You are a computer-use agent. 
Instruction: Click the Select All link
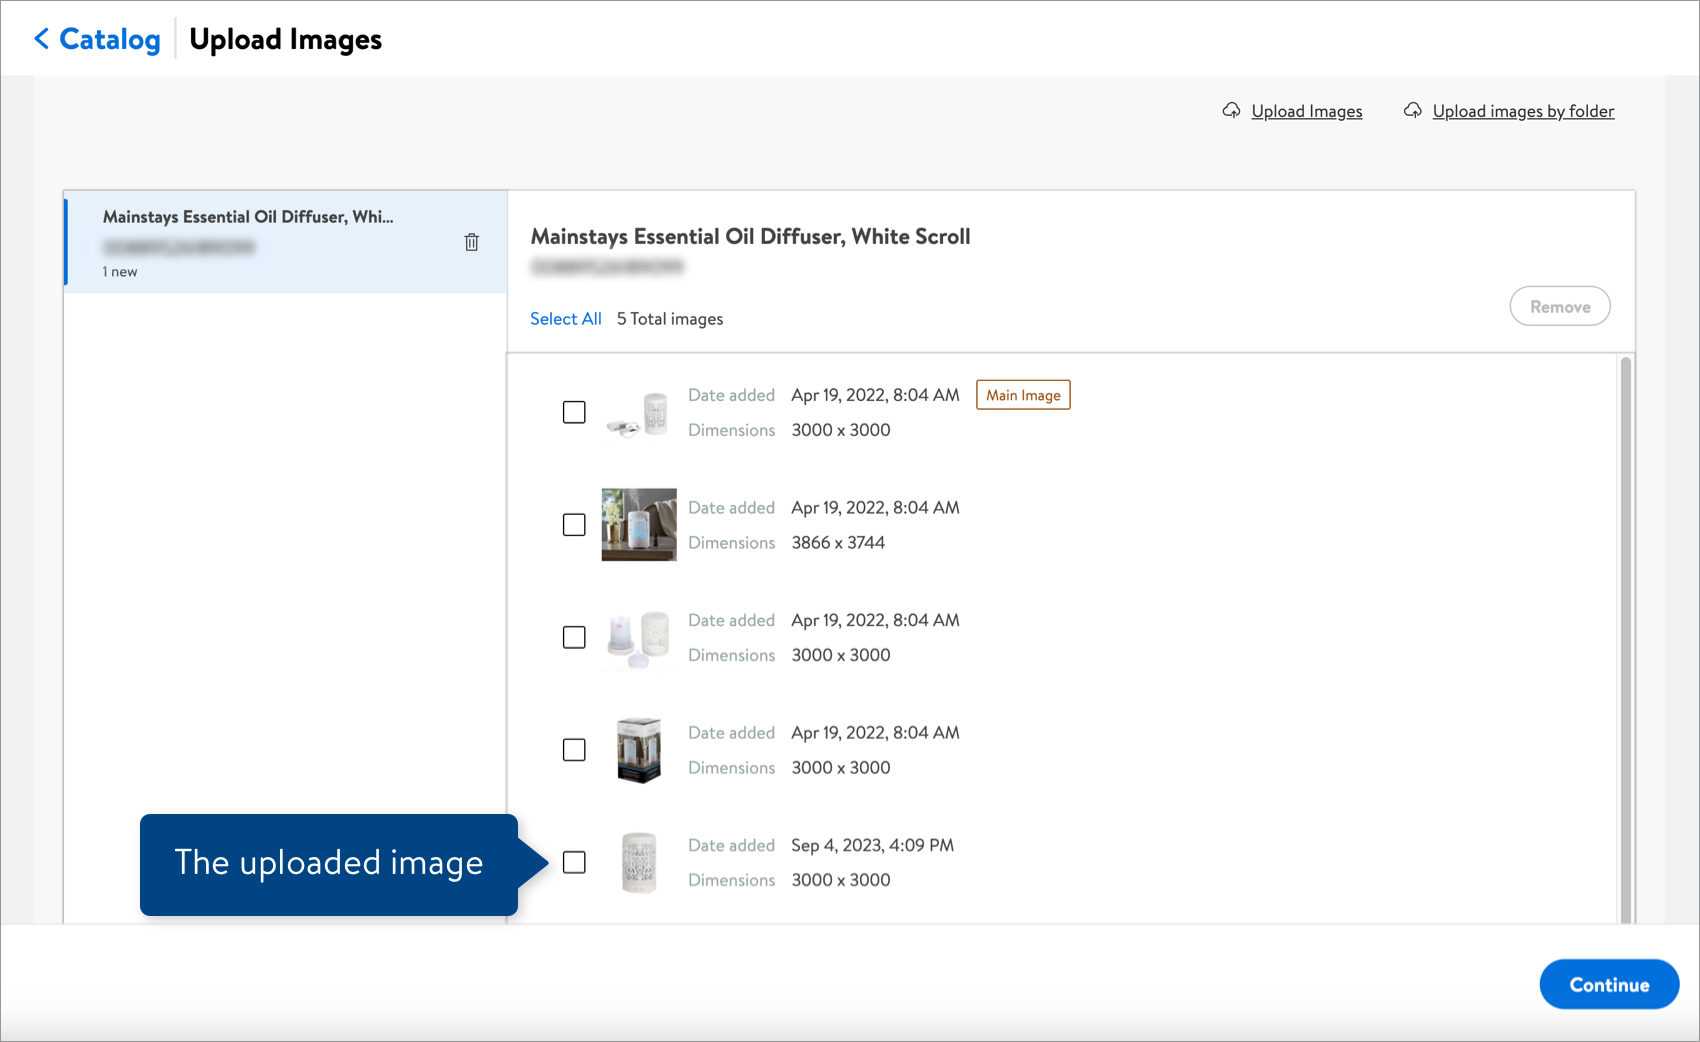(565, 318)
